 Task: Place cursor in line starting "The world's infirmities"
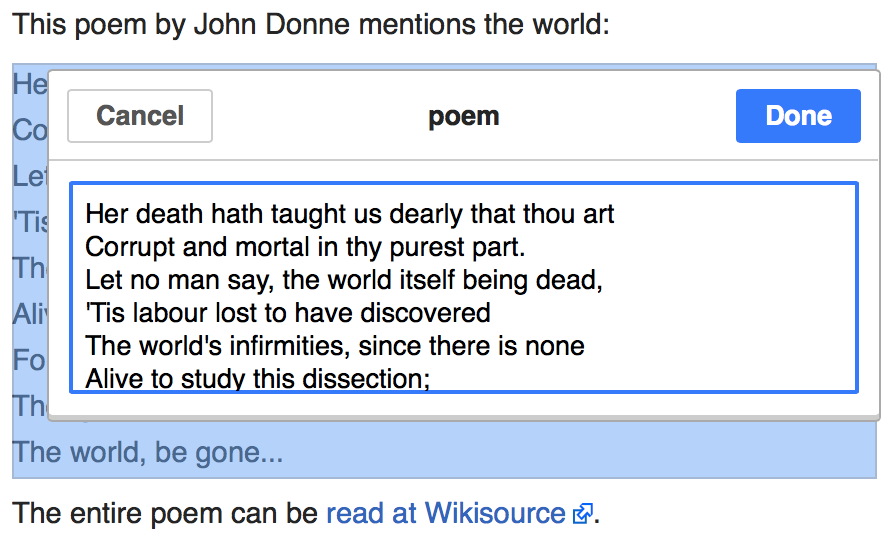point(334,346)
